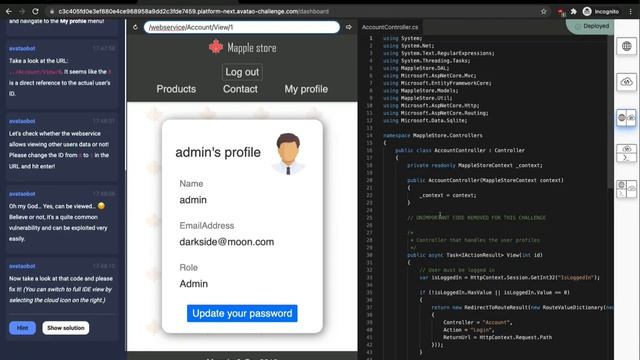640x360 pixels.
Task: Go back with browser back arrow
Action: (x=9, y=11)
